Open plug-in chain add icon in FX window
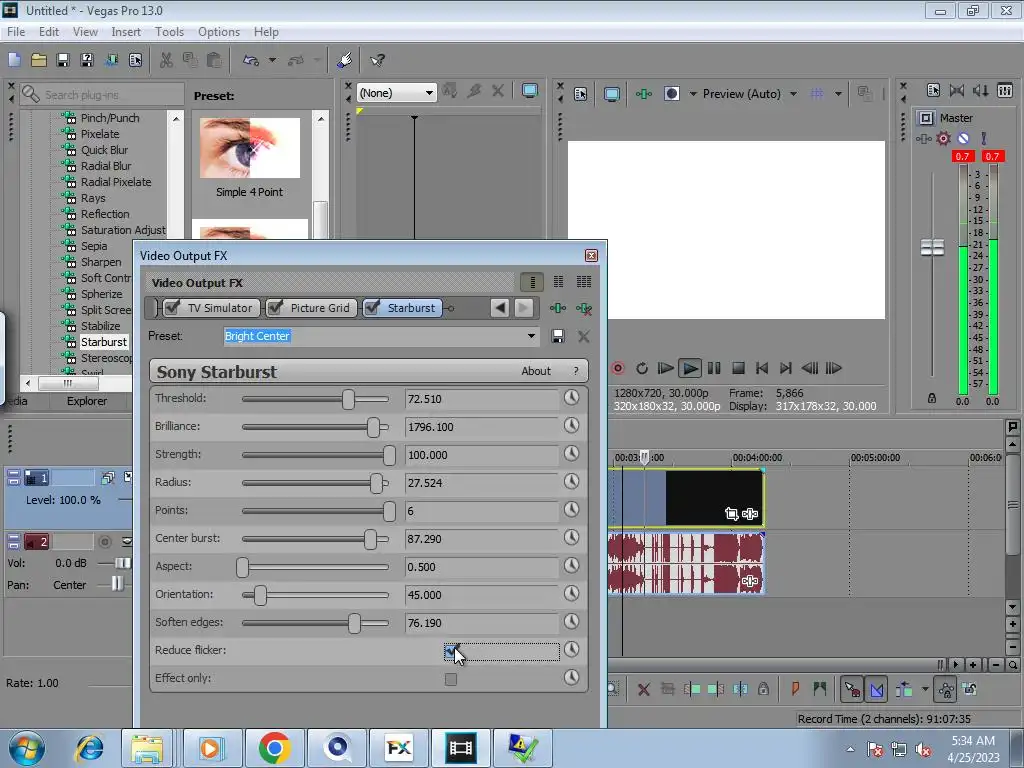Viewport: 1024px width, 768px height. click(558, 308)
